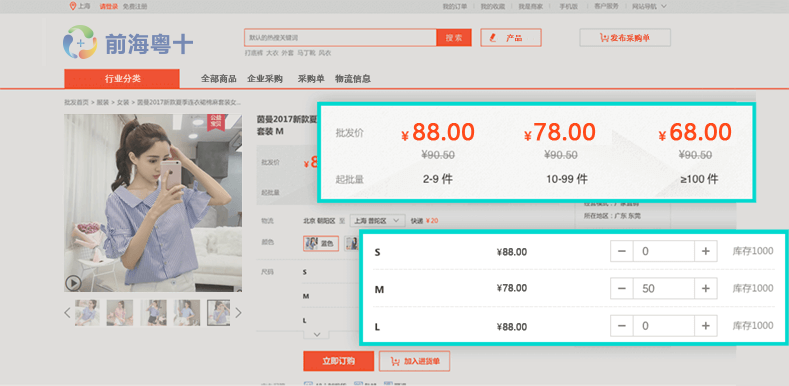Click the ¥78.00 price for 10-99 件
This screenshot has height=386, width=789.
coord(560,133)
